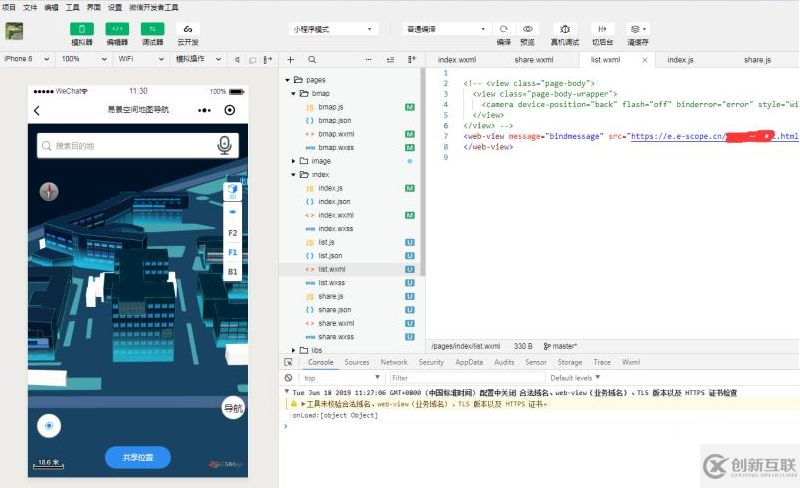Viewport: 800px width, 488px height.
Task: Open the 模拟操作 dropdown
Action: (x=198, y=59)
